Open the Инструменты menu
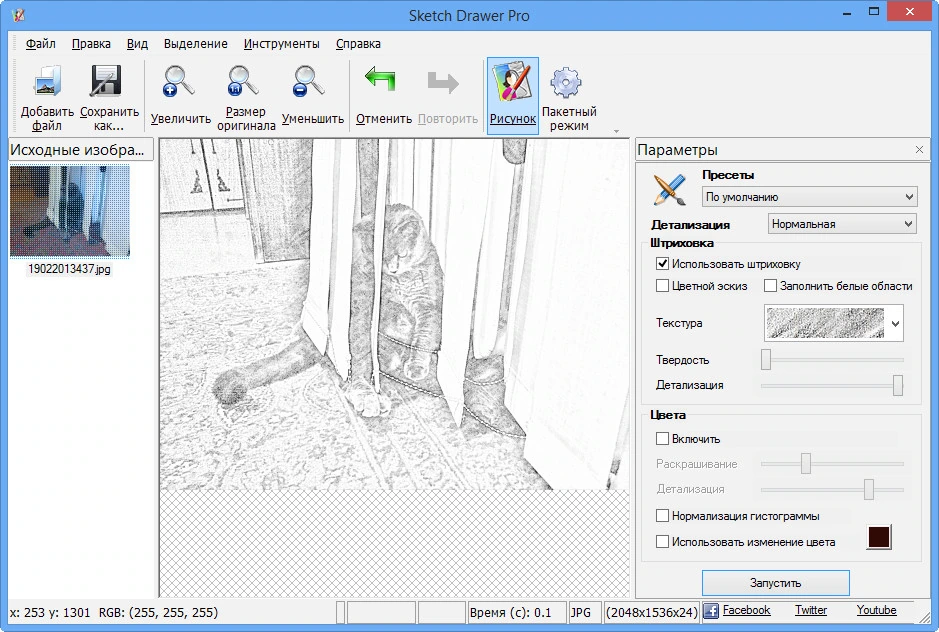The height and width of the screenshot is (632, 939). coord(281,44)
